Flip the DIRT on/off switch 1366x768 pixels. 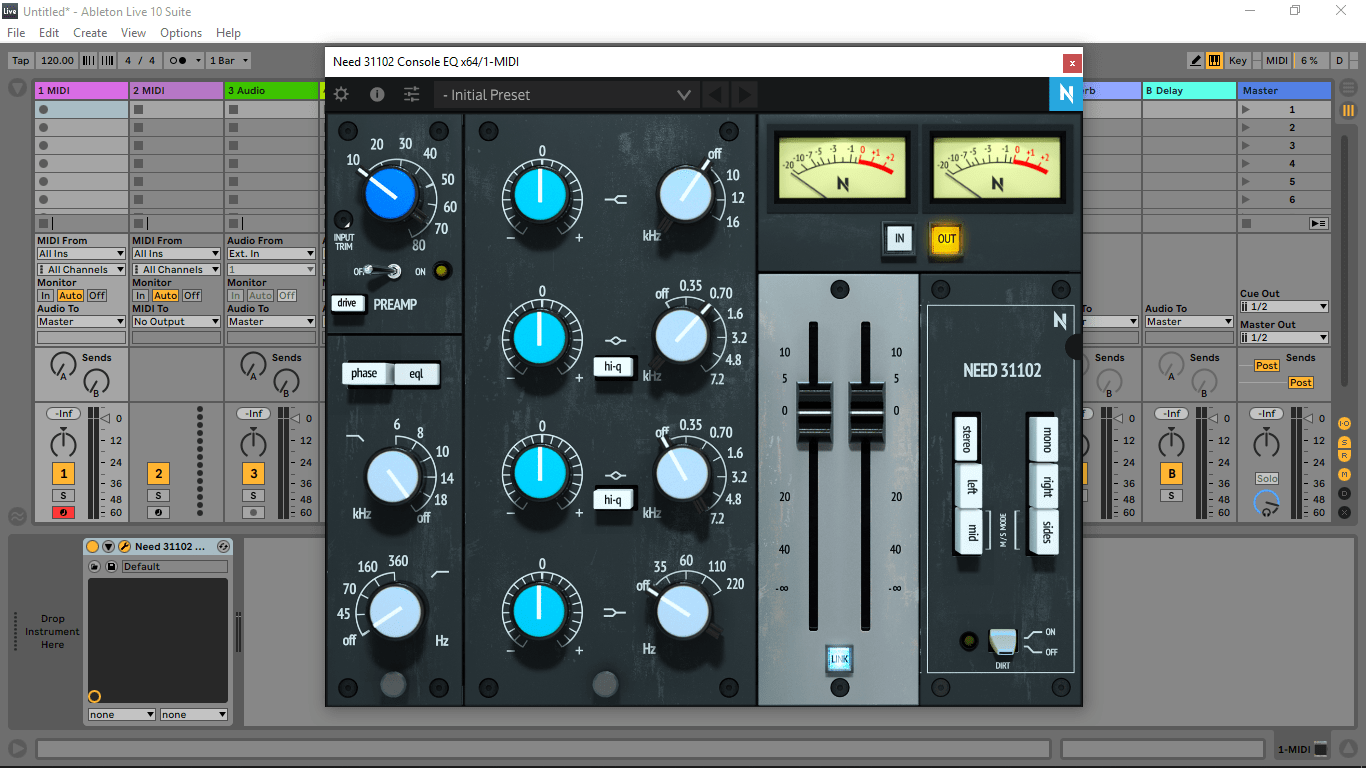pyautogui.click(x=1001, y=641)
